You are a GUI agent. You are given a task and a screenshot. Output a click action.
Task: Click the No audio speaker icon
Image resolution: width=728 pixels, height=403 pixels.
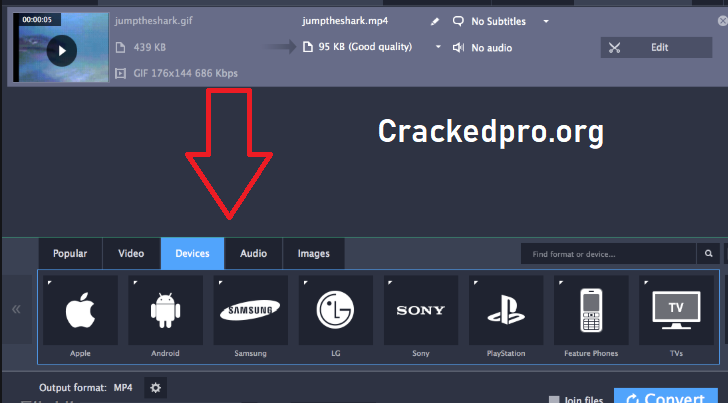[x=458, y=47]
